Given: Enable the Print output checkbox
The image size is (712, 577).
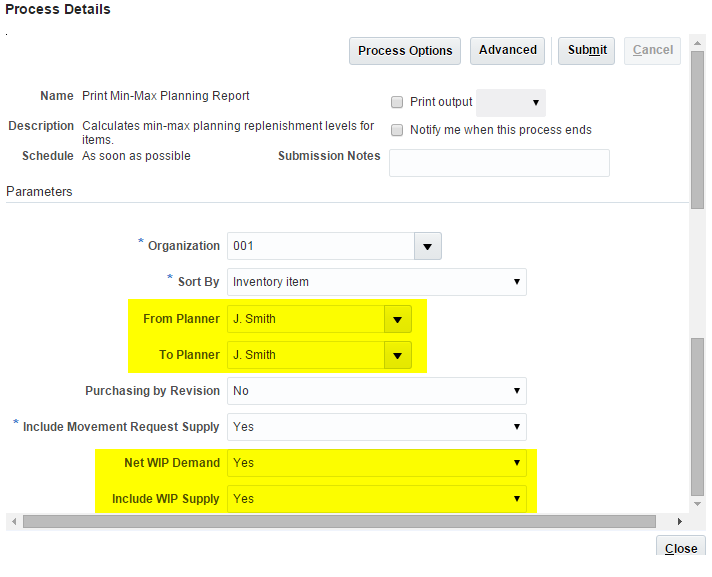Looking at the screenshot, I should point(397,102).
